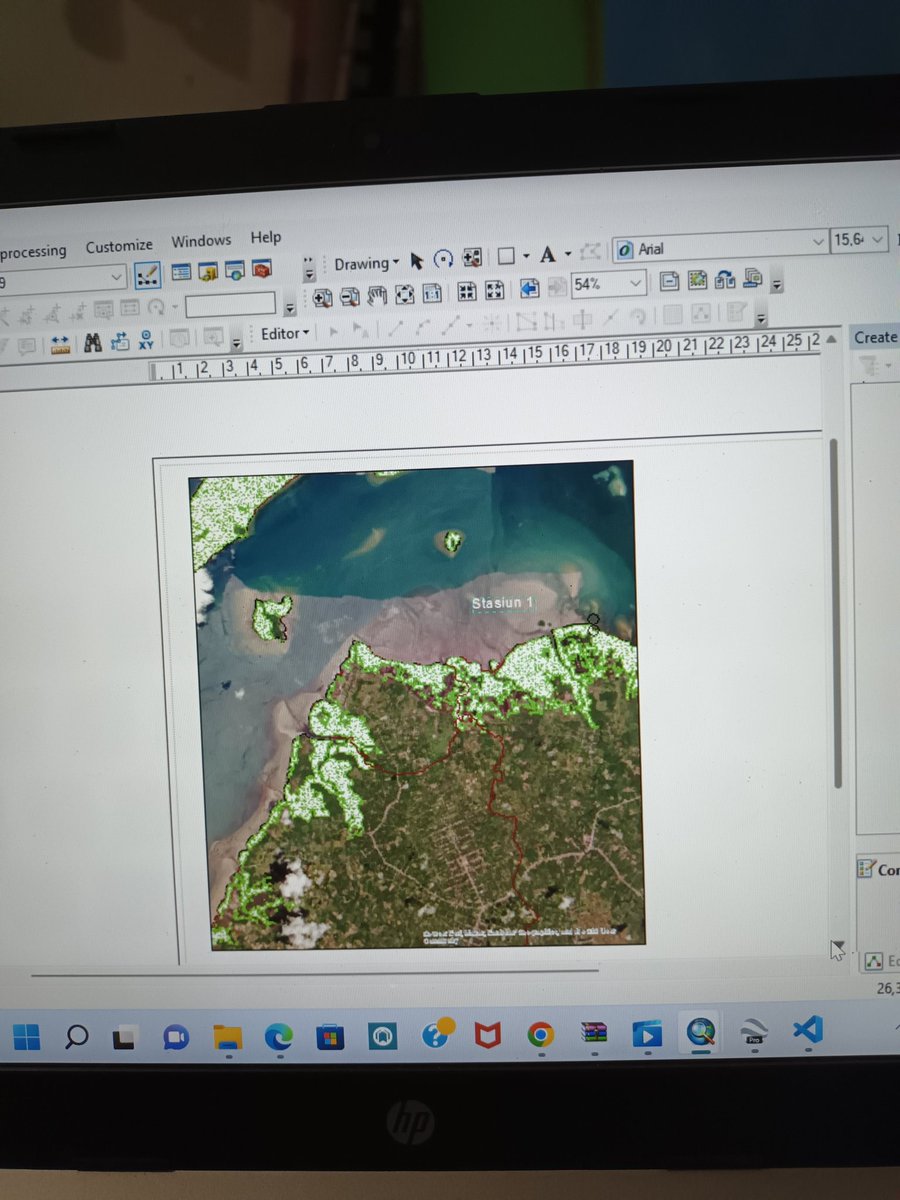Choose the Select Elements arrow tool
900x1200 pixels.
pos(417,260)
